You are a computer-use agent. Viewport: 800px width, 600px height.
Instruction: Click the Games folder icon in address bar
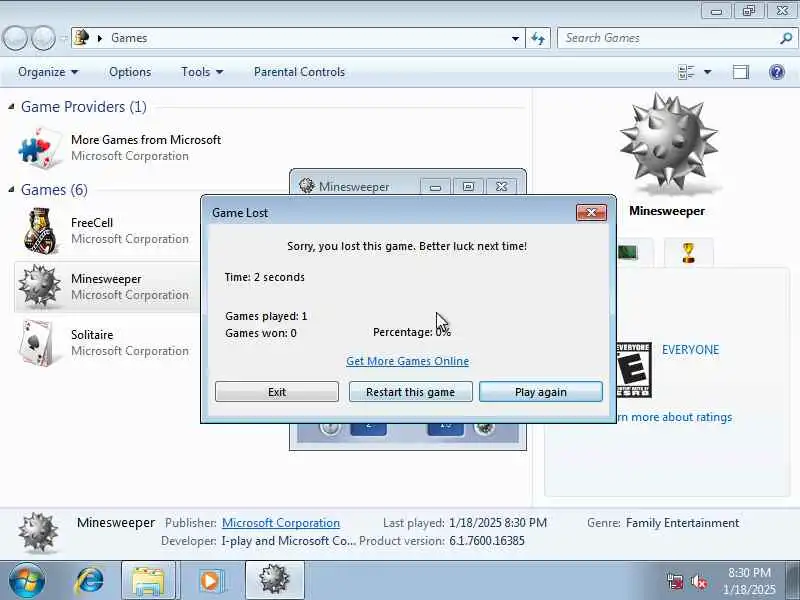(82, 38)
